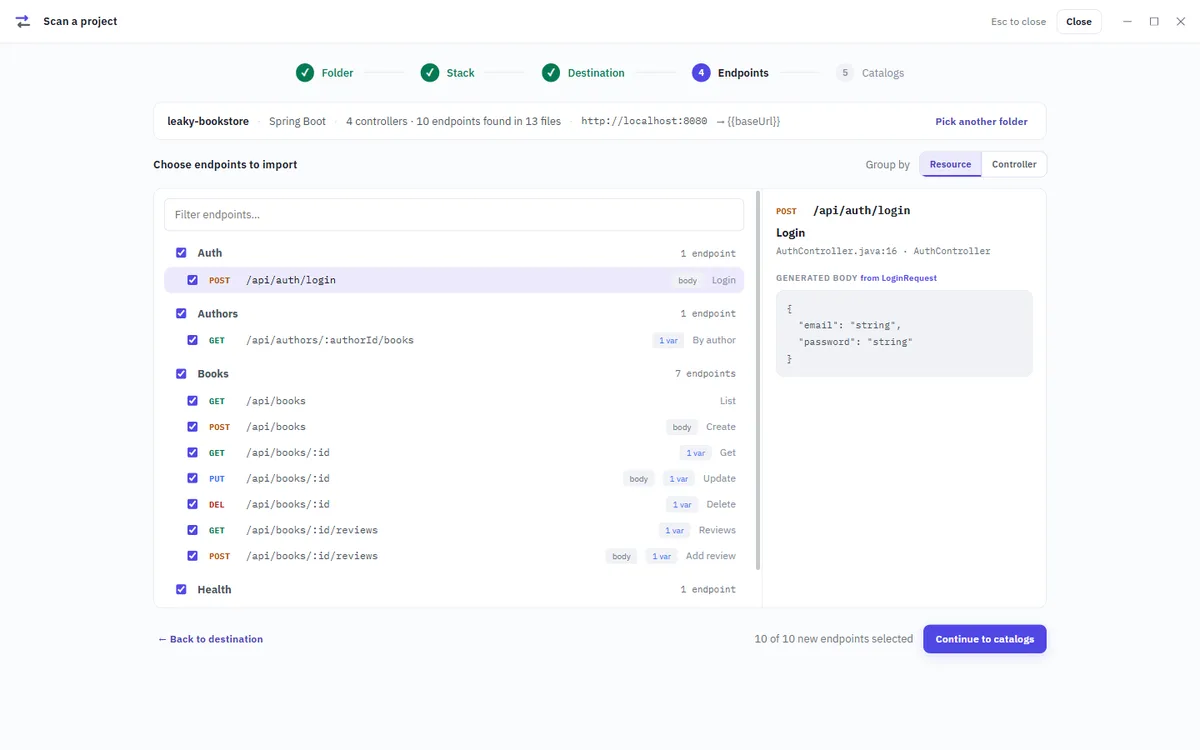Click the endpoint list scrollbar
The width and height of the screenshot is (1200, 750).
(x=758, y=380)
